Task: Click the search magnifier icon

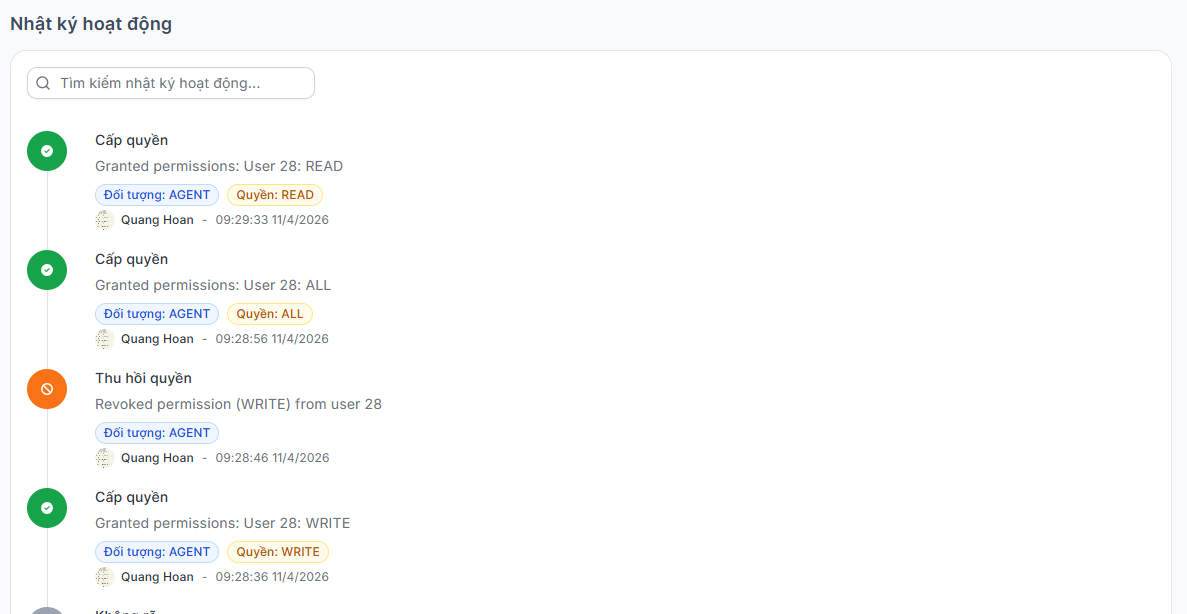Action: tap(43, 83)
